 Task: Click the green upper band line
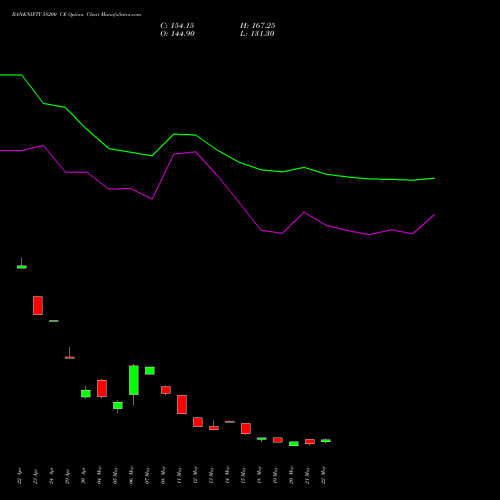(217, 150)
